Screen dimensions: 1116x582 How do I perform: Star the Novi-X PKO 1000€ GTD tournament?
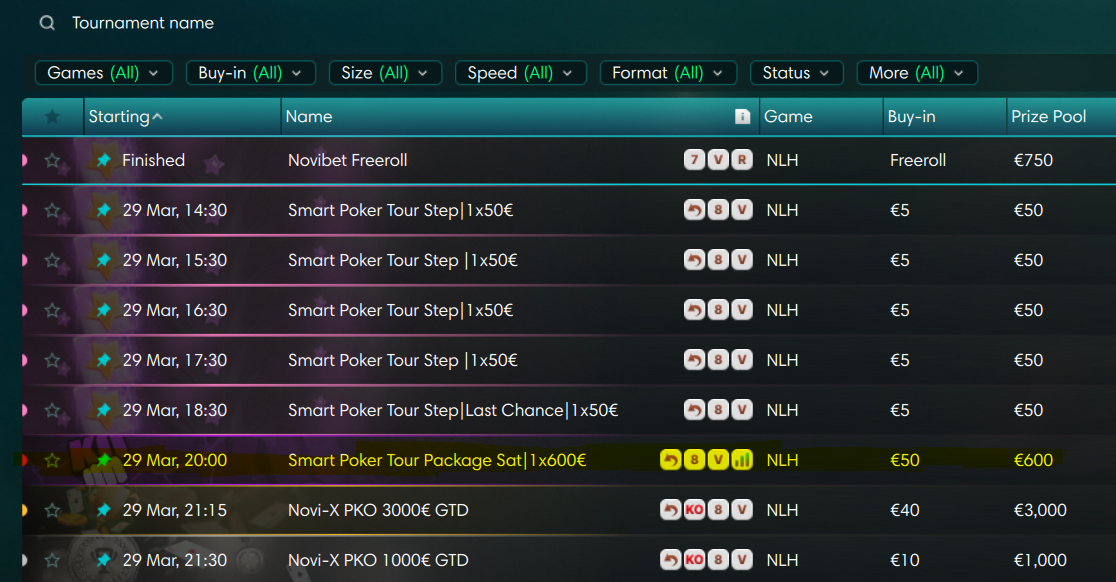[x=52, y=560]
